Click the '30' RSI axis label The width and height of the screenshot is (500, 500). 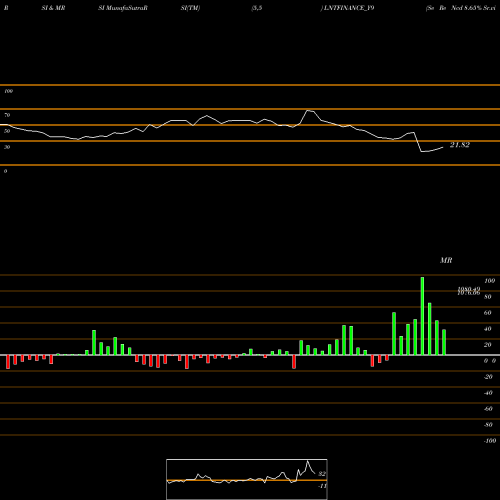point(7,147)
